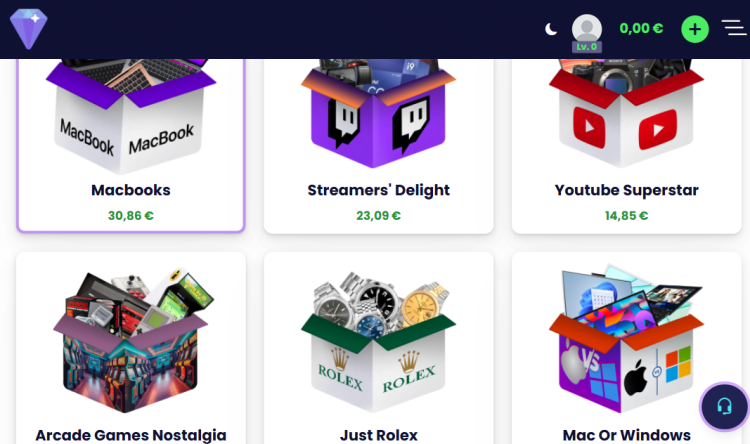Select the Just Rolex box image
Screen dimensions: 750x444
click(378, 342)
